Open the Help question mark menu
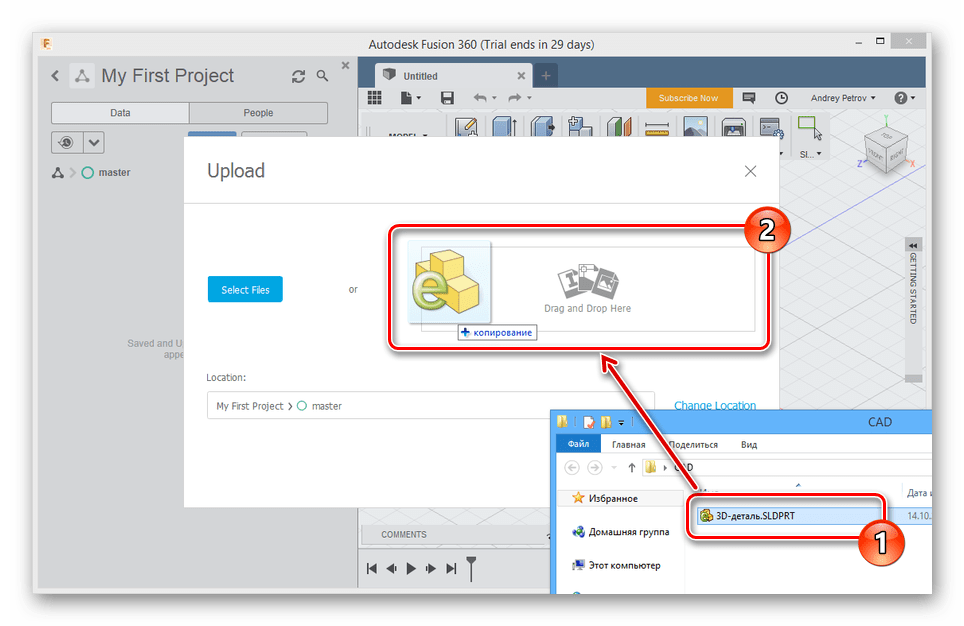Image resolution: width=964 pixels, height=626 pixels. coord(902,98)
